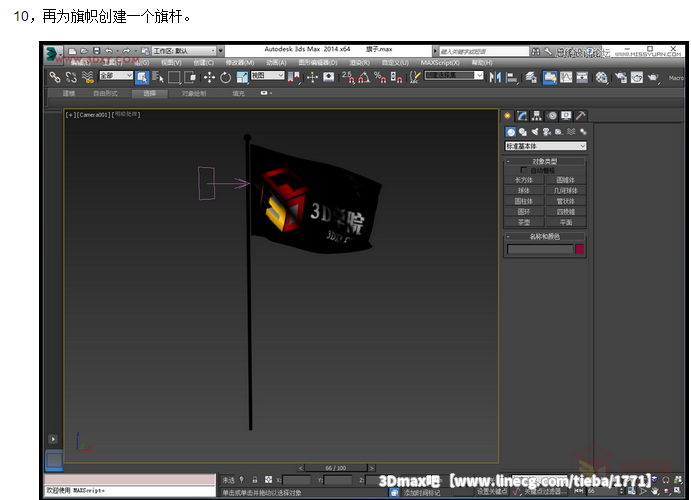The width and height of the screenshot is (691, 500).
Task: Click the 长方体 create button
Action: coord(524,180)
